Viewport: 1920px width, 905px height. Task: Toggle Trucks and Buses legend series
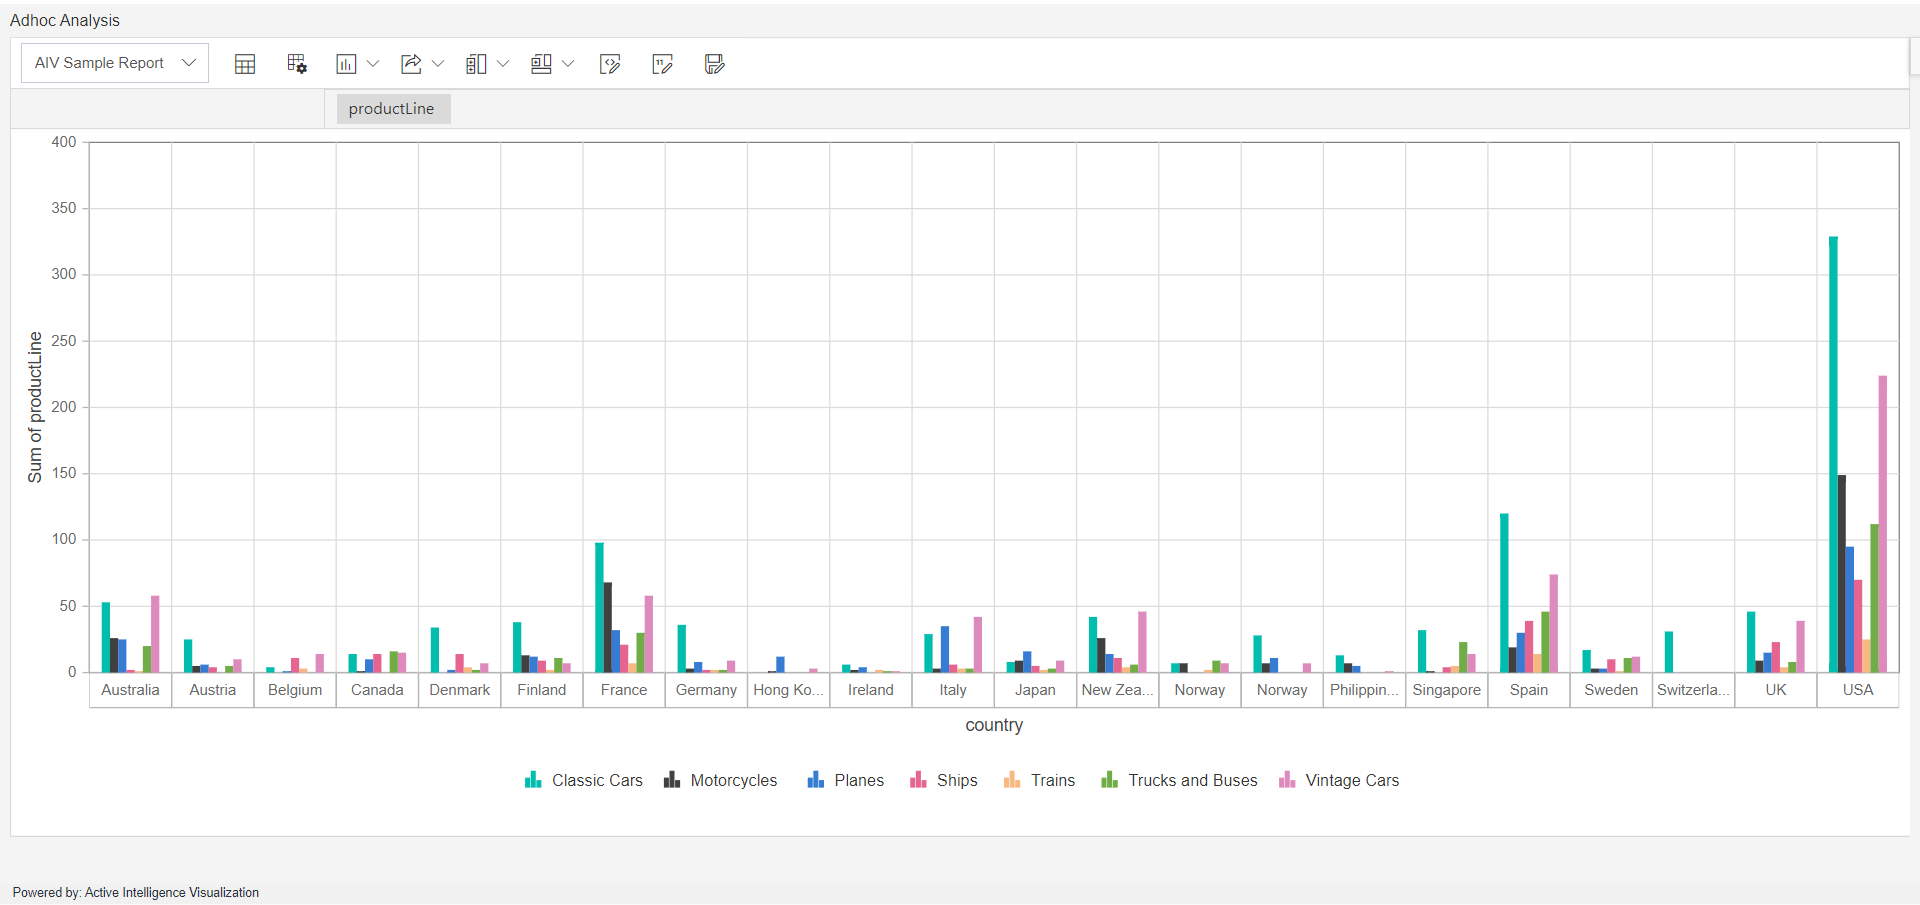[1179, 780]
